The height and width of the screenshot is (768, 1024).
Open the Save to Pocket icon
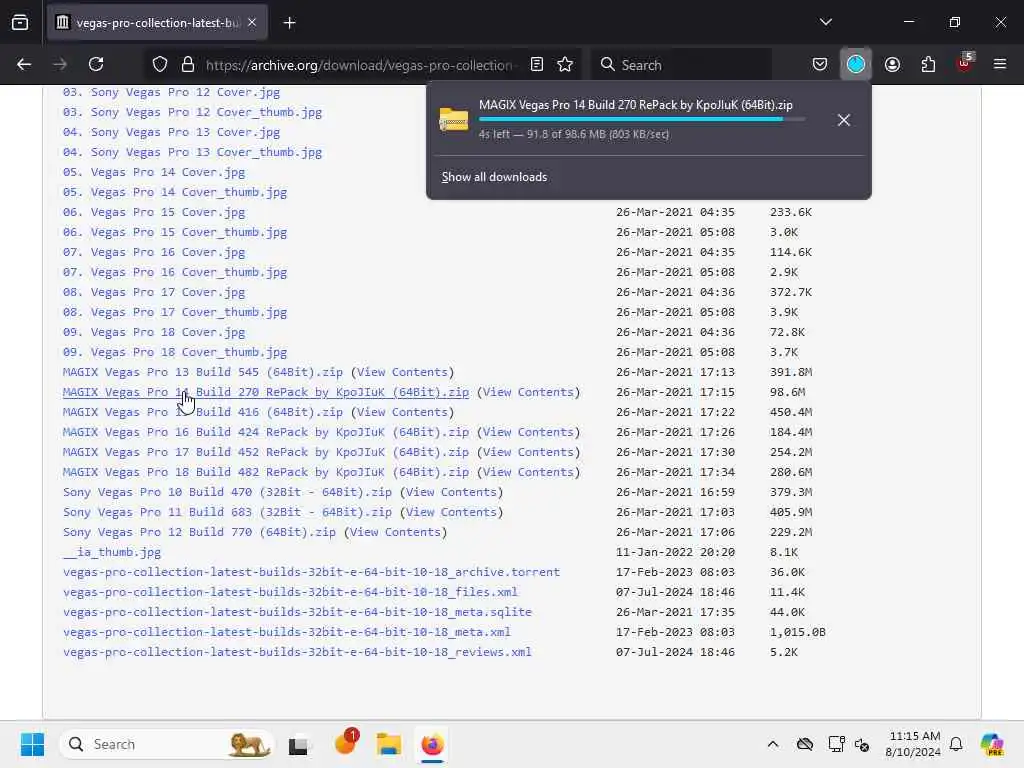pyautogui.click(x=820, y=64)
